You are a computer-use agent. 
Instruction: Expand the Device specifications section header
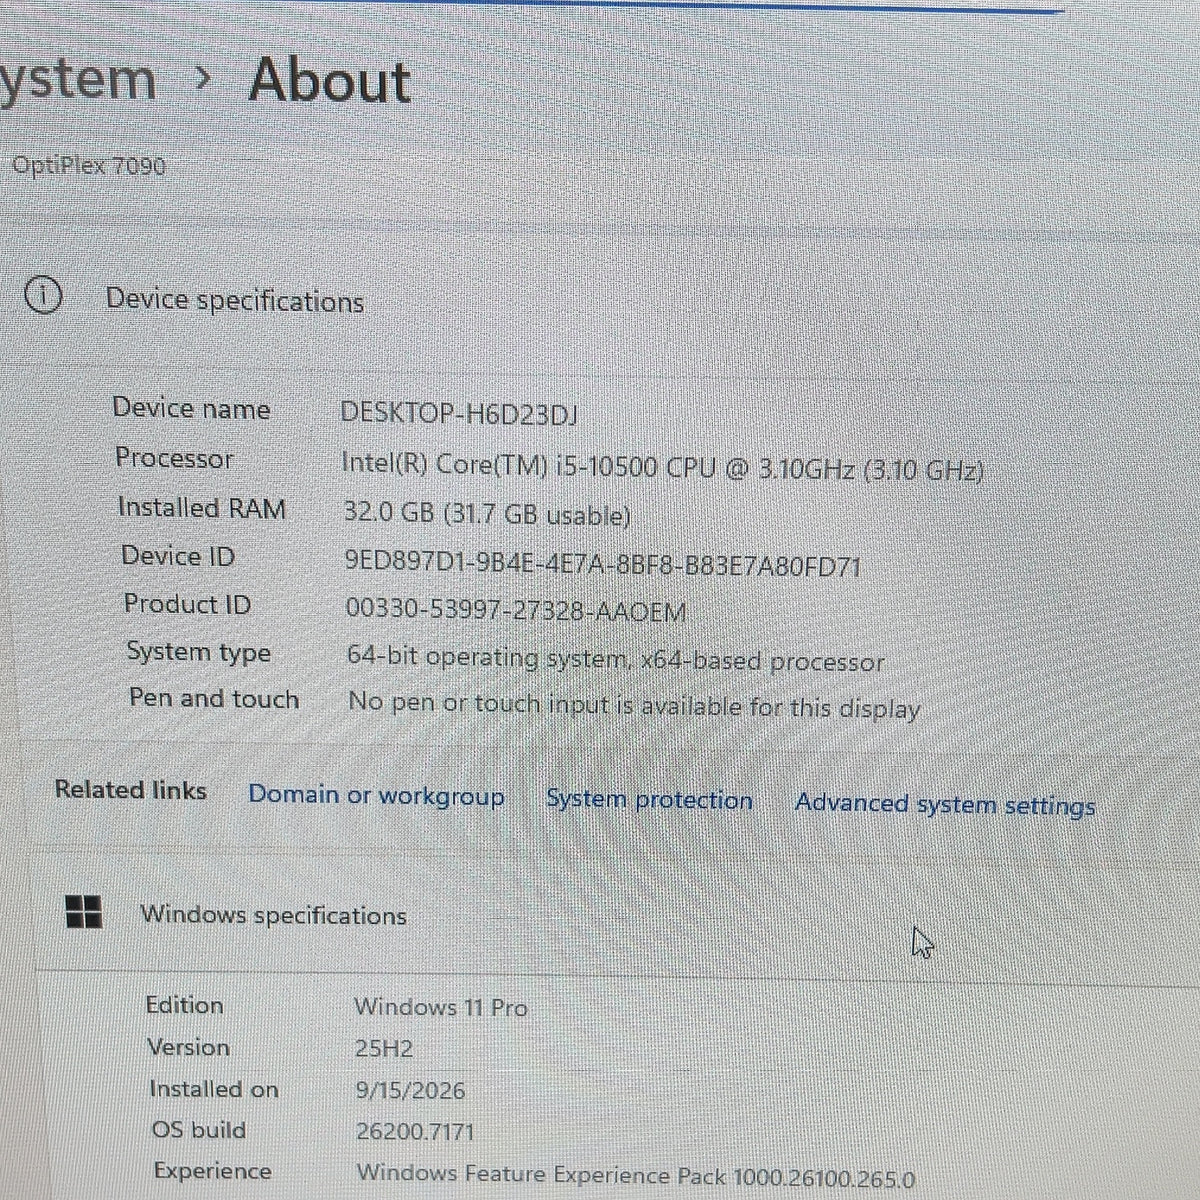tap(235, 300)
